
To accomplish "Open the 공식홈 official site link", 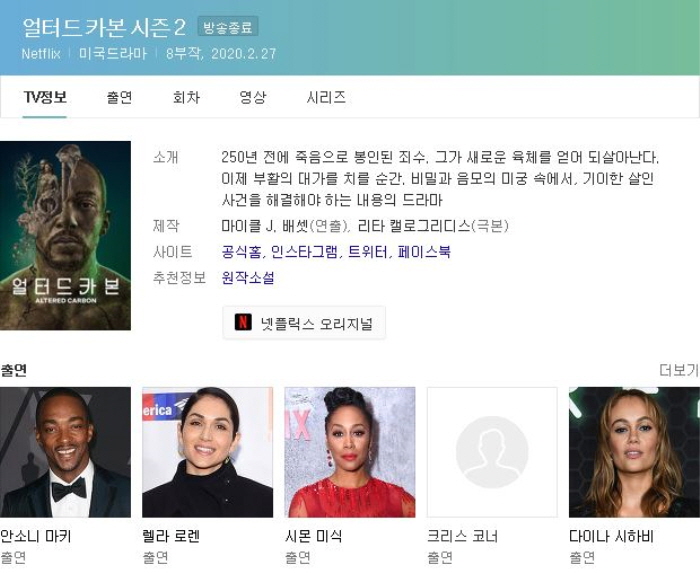I will coord(242,252).
